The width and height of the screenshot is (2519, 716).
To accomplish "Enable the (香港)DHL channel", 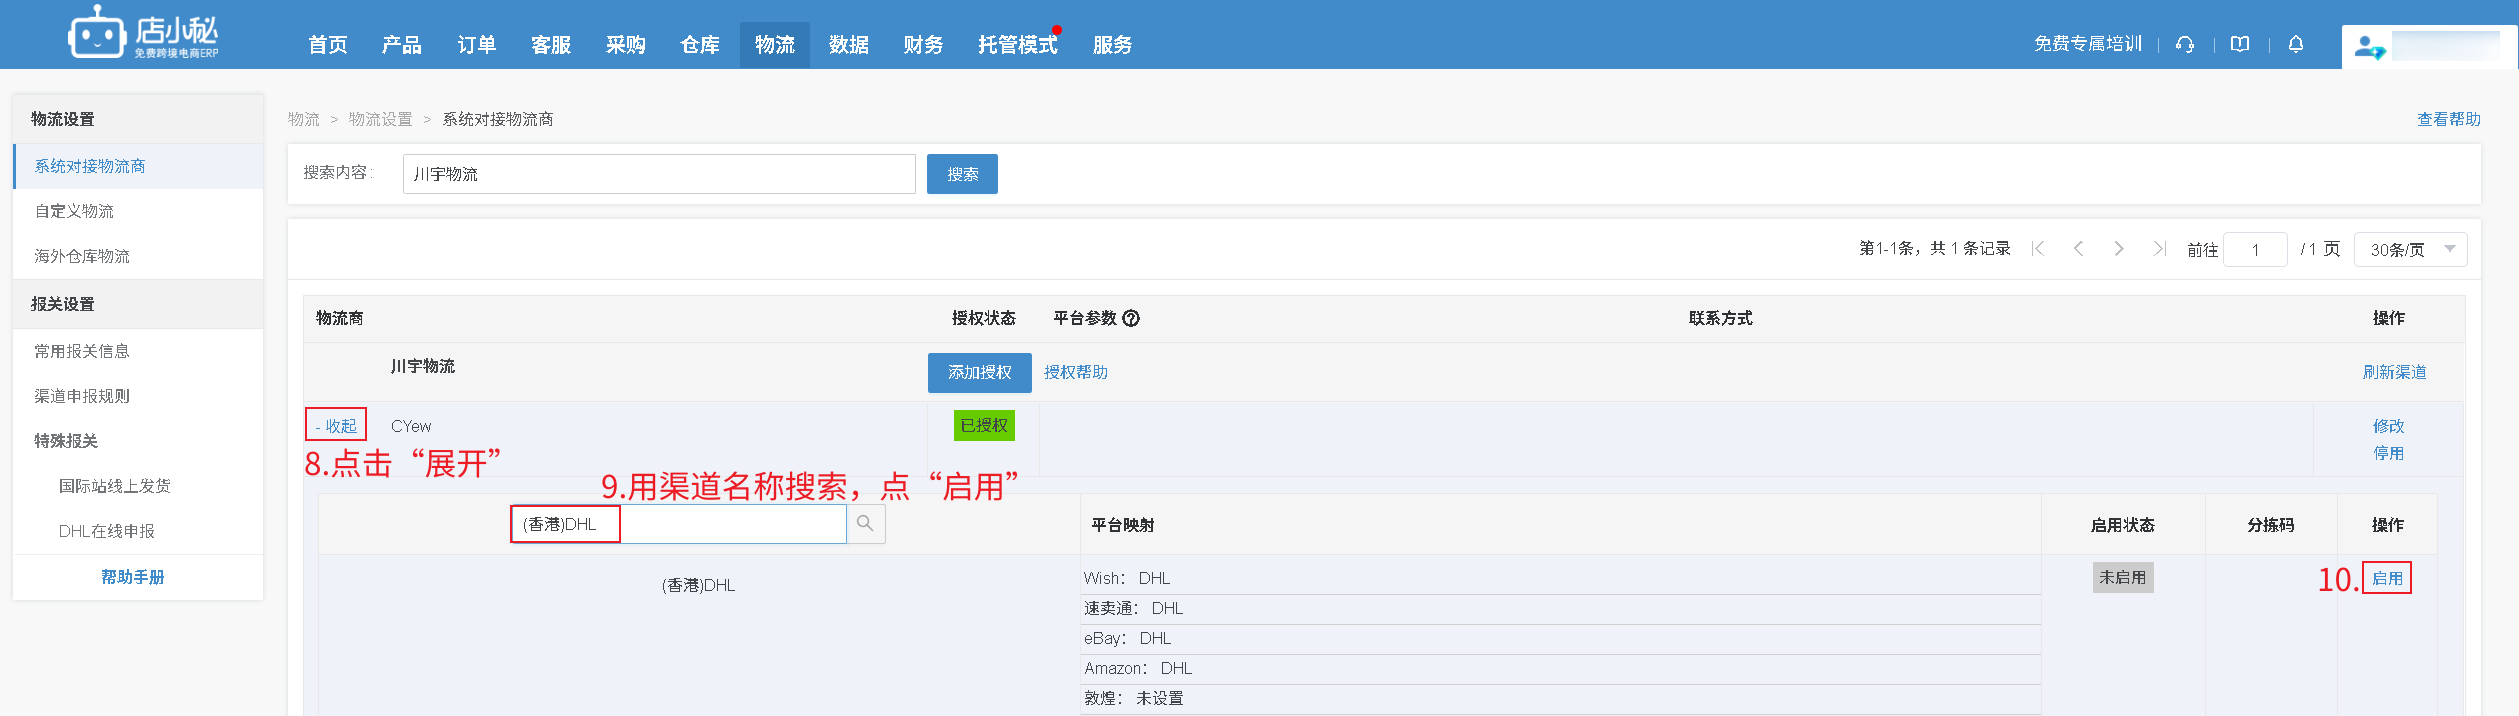I will pos(2386,578).
